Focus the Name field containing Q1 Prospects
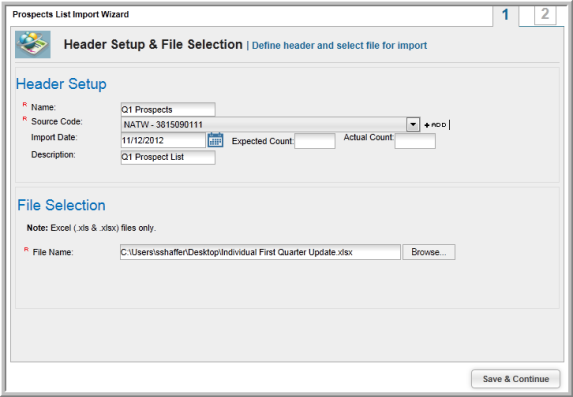The width and height of the screenshot is (573, 397). (x=168, y=110)
